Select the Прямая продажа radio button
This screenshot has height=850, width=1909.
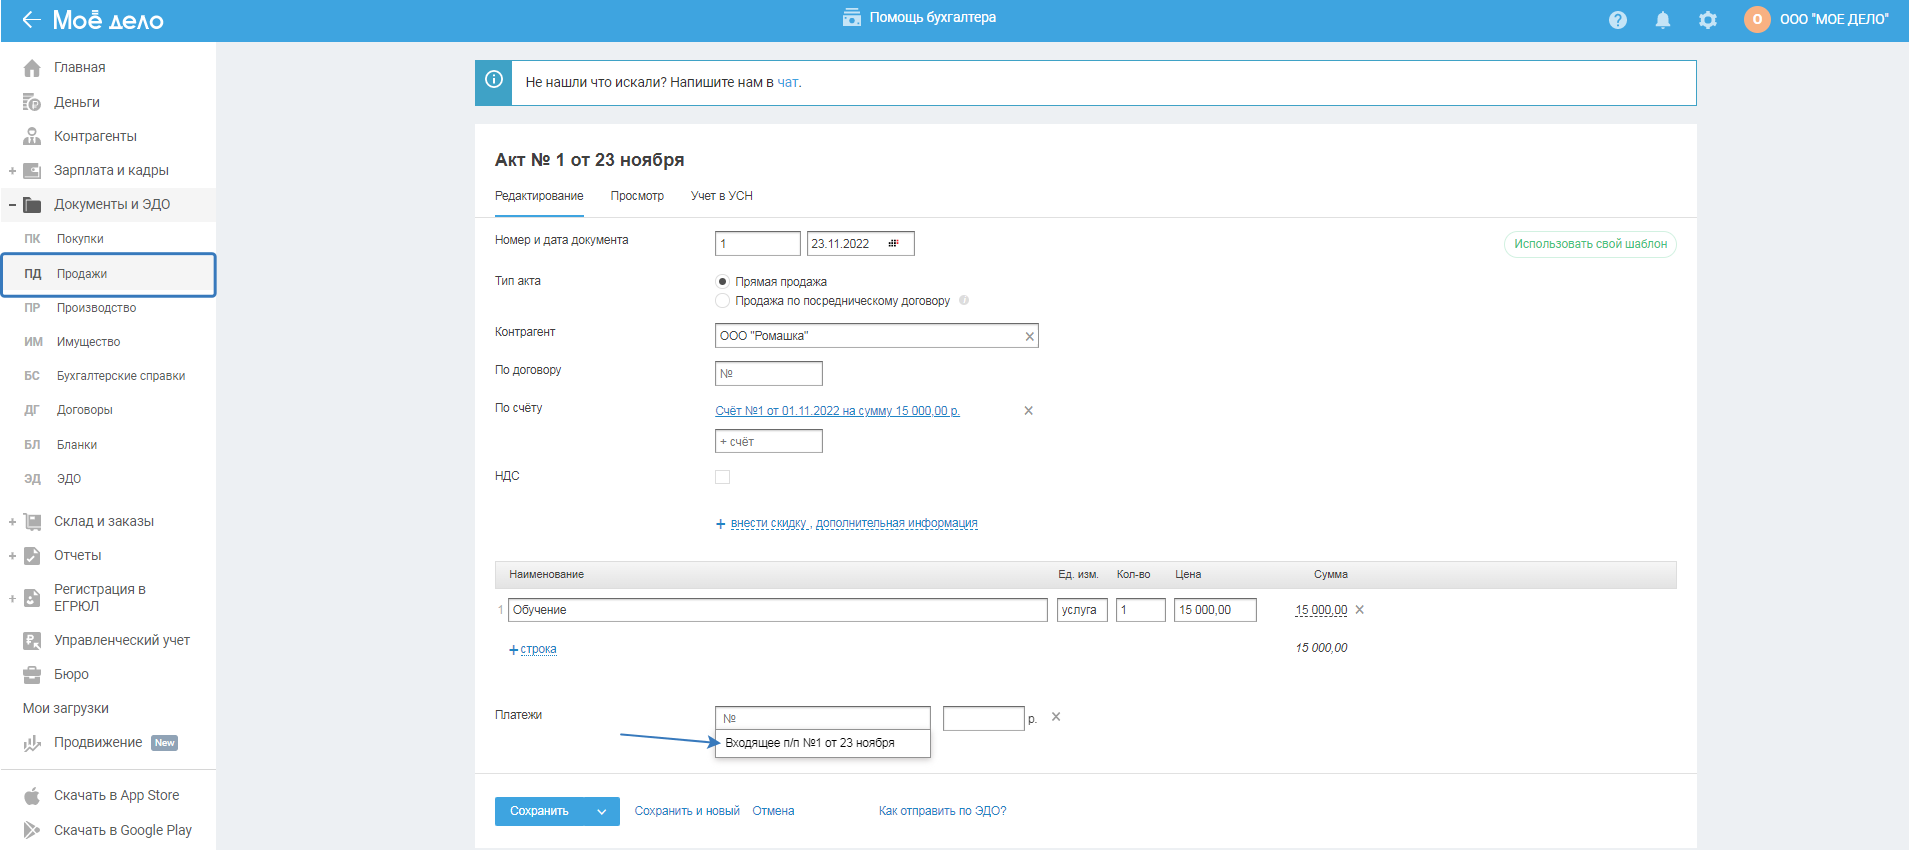click(x=722, y=282)
